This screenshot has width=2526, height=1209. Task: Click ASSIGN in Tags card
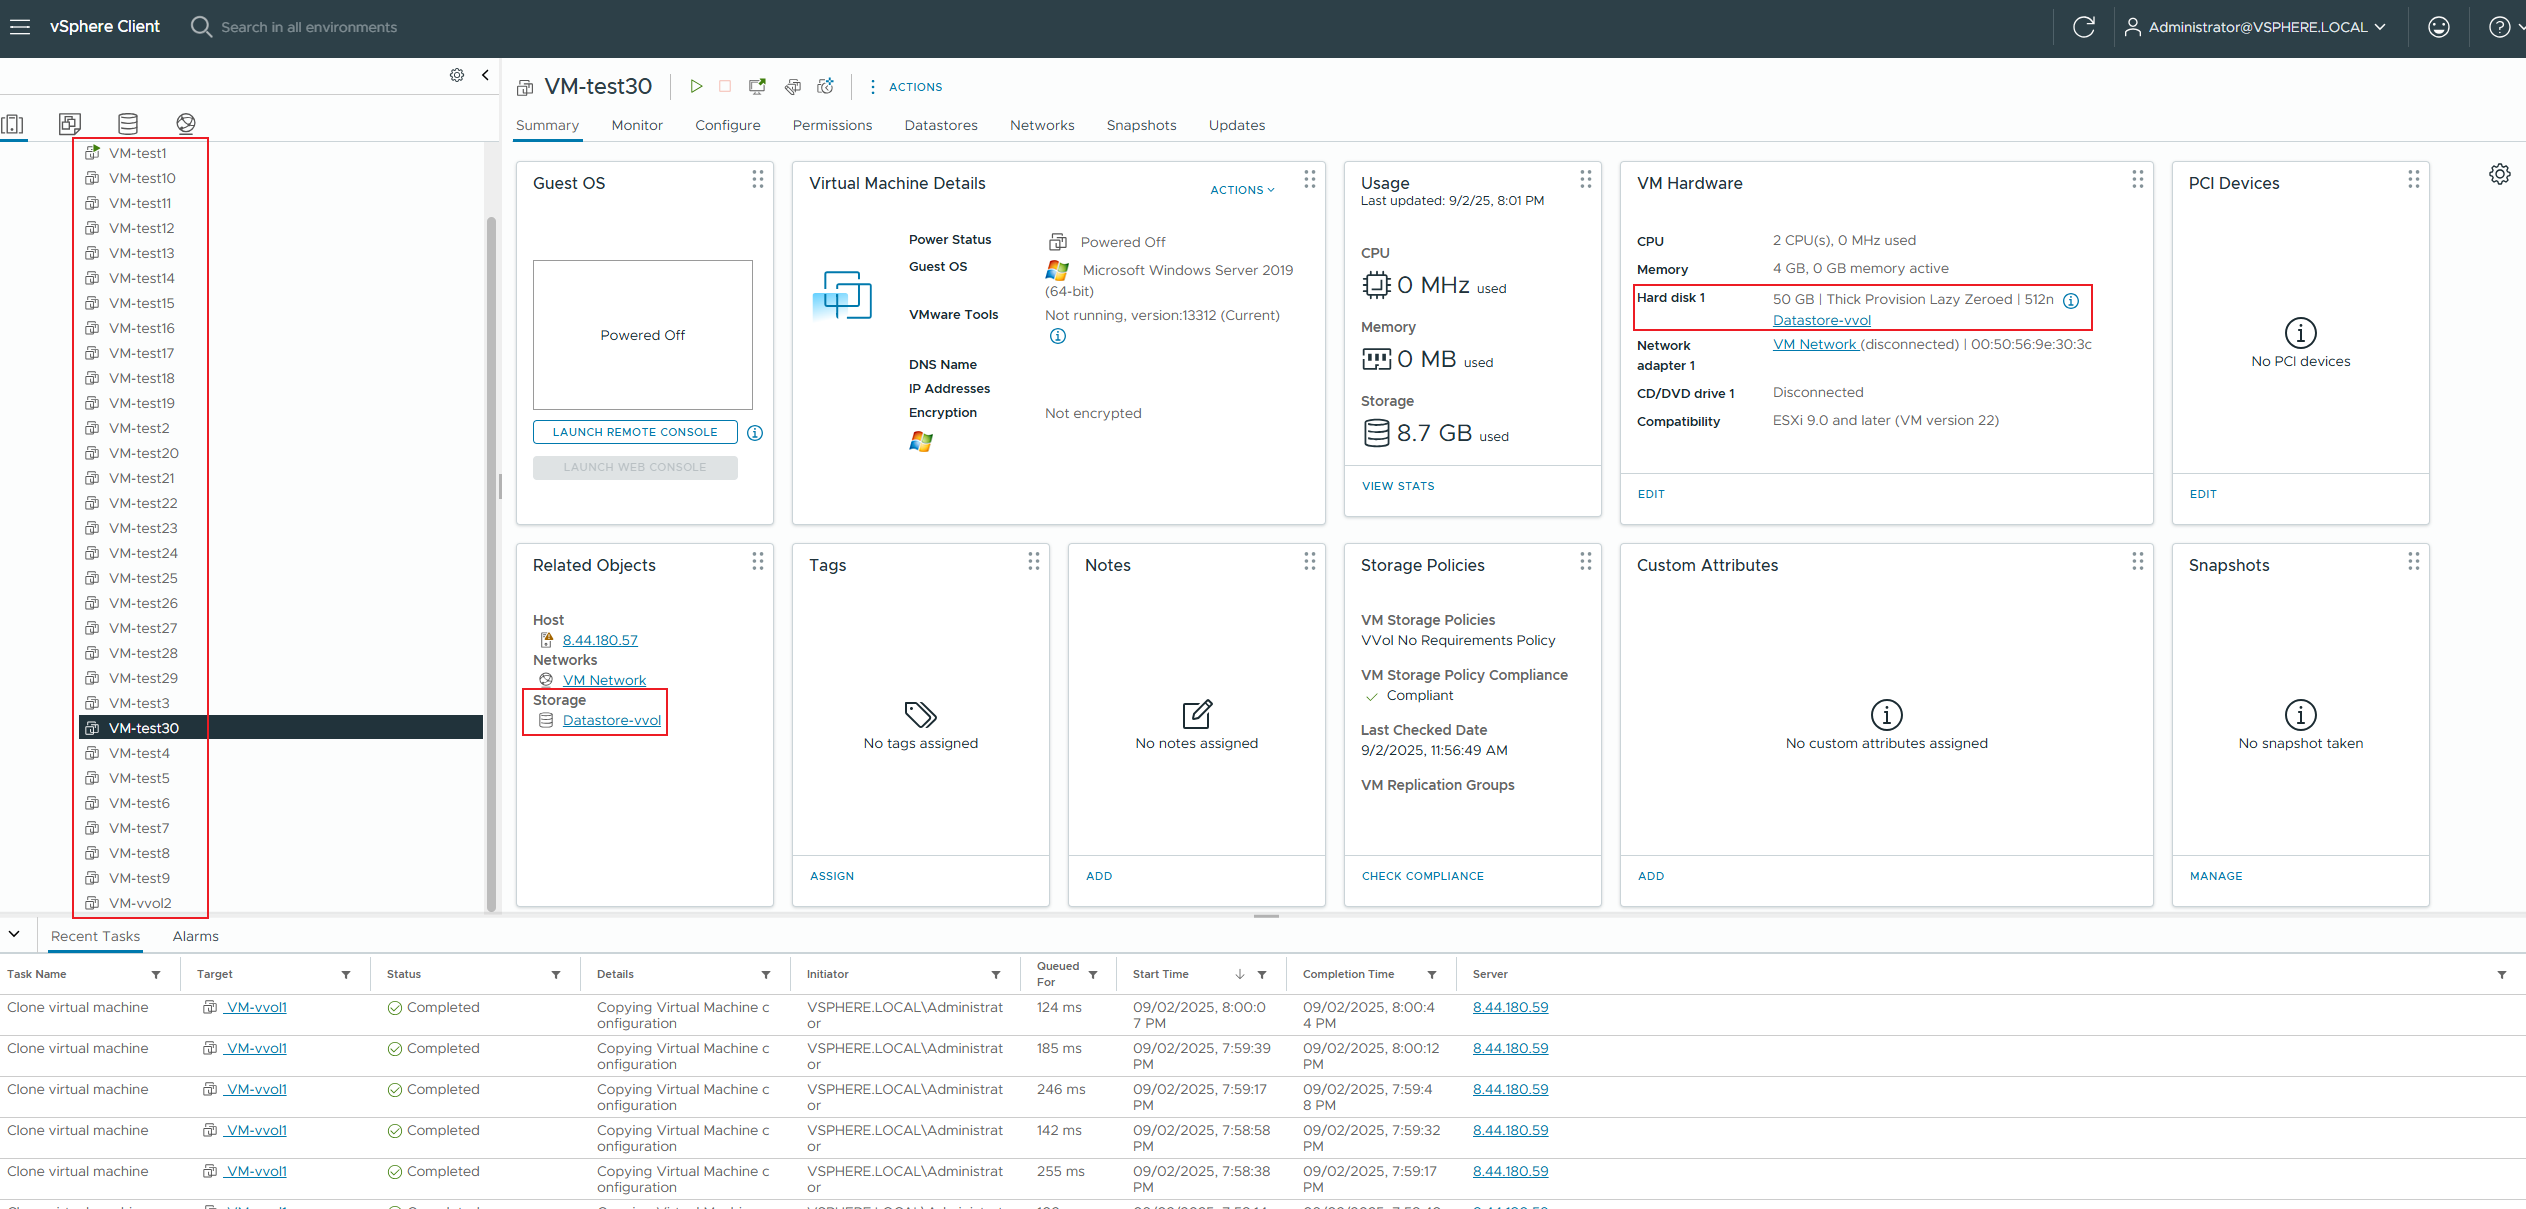[832, 876]
